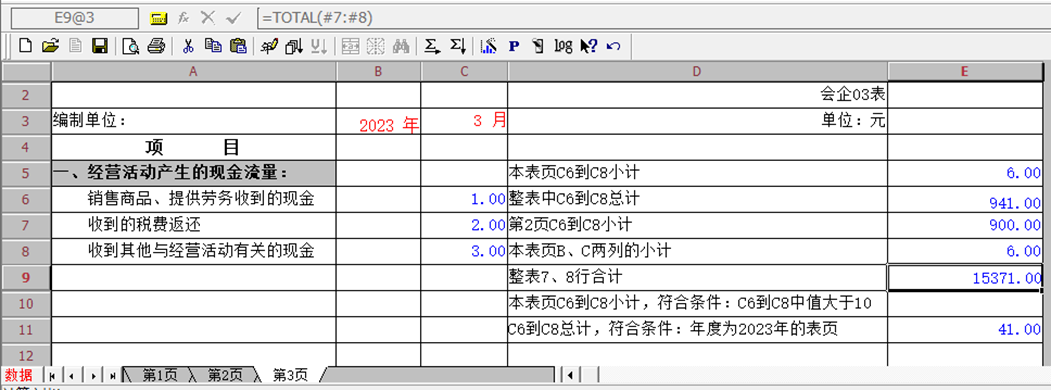Screen dimensions: 1051x390
Task: Copy the selected cell
Action: (213, 46)
